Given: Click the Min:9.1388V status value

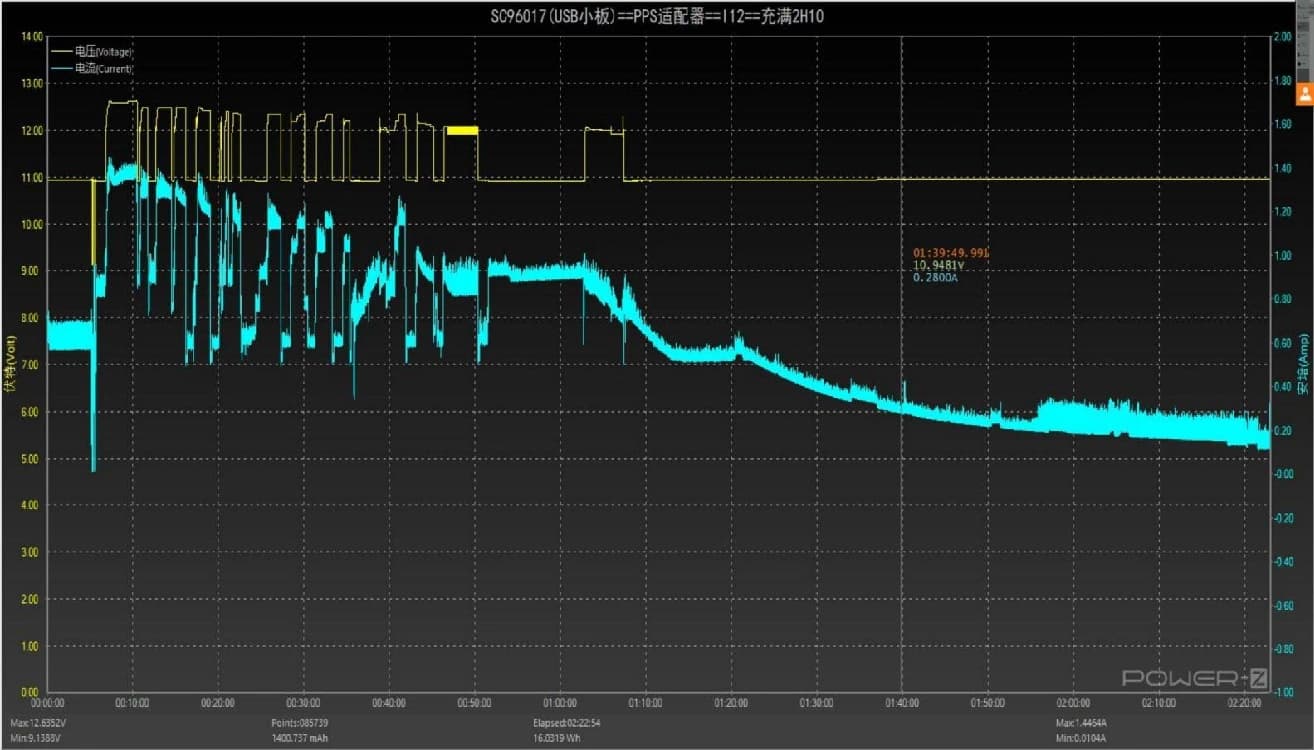Looking at the screenshot, I should [35, 739].
